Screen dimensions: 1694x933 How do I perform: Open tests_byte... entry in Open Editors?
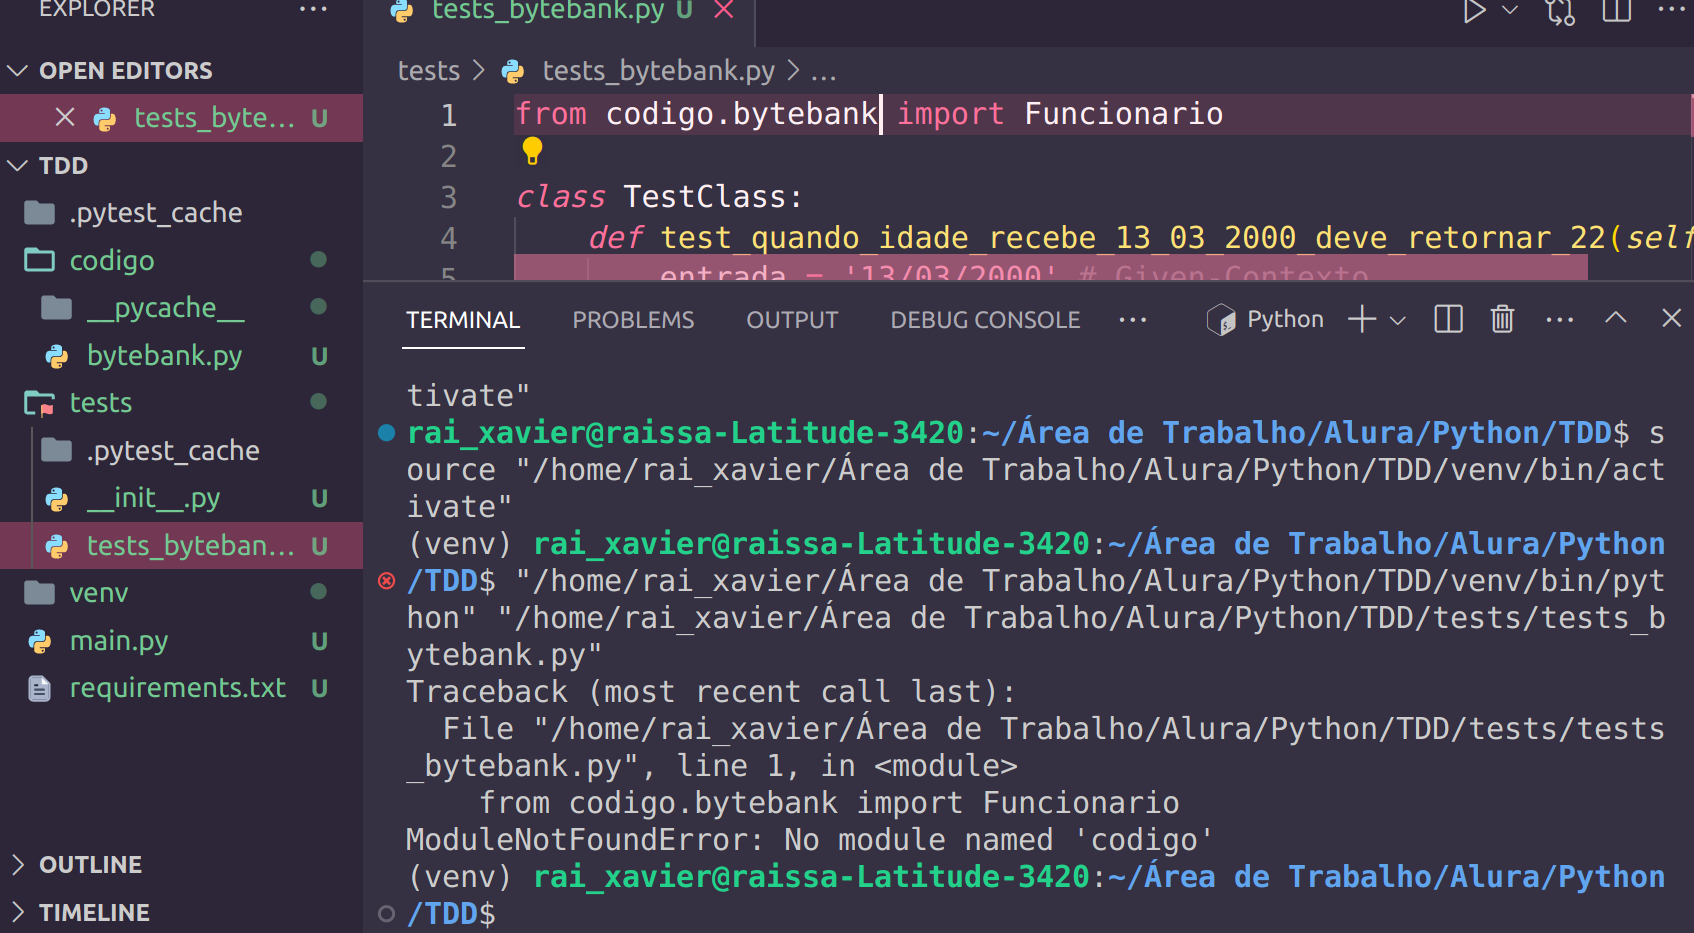click(x=214, y=118)
